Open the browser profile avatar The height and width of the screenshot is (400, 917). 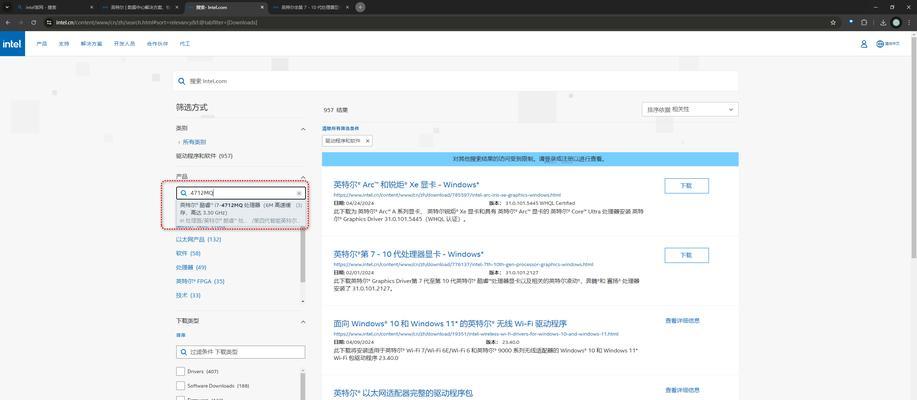(x=896, y=22)
